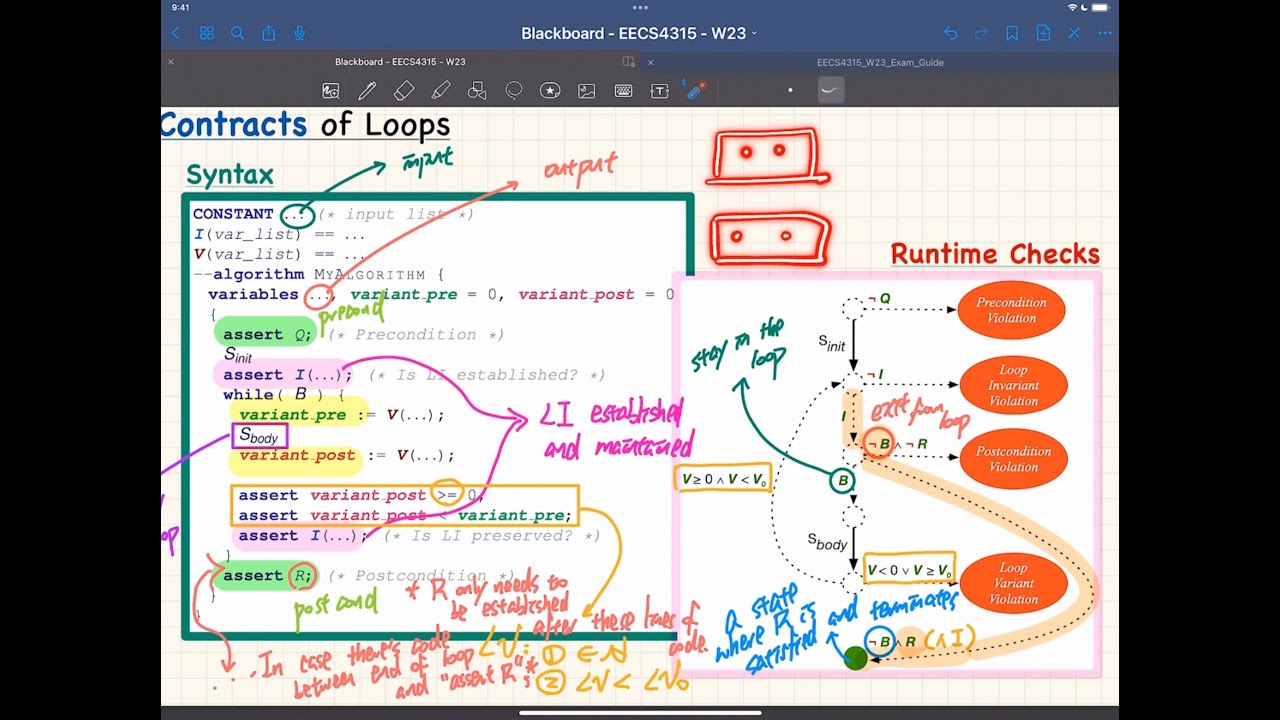Tap the multitasking dots at top center

(x=640, y=7)
